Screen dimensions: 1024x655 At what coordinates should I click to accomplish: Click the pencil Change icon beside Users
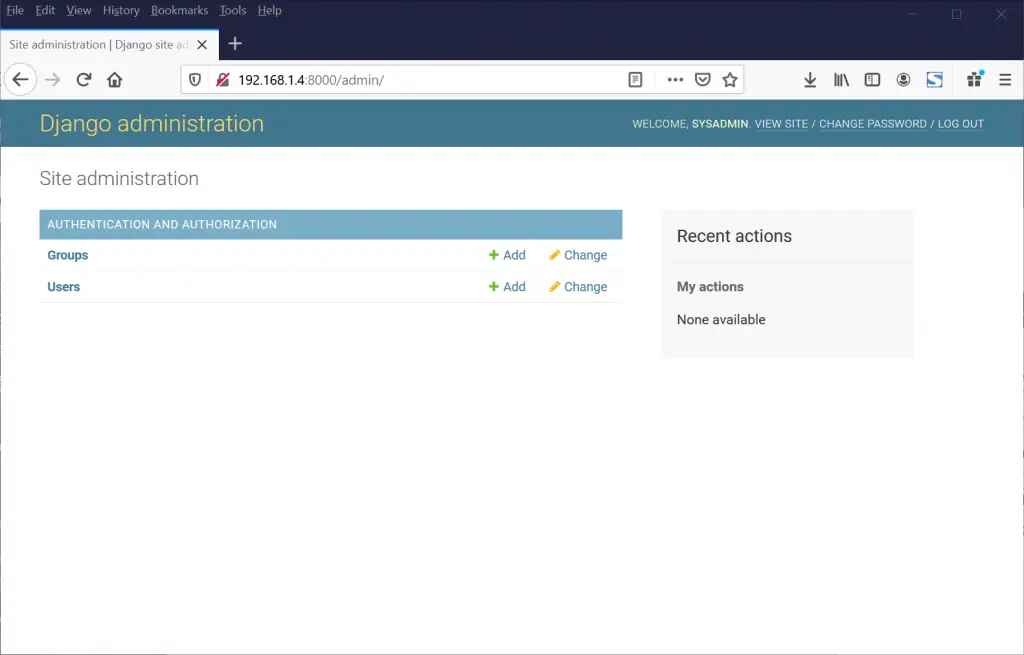pyautogui.click(x=556, y=287)
